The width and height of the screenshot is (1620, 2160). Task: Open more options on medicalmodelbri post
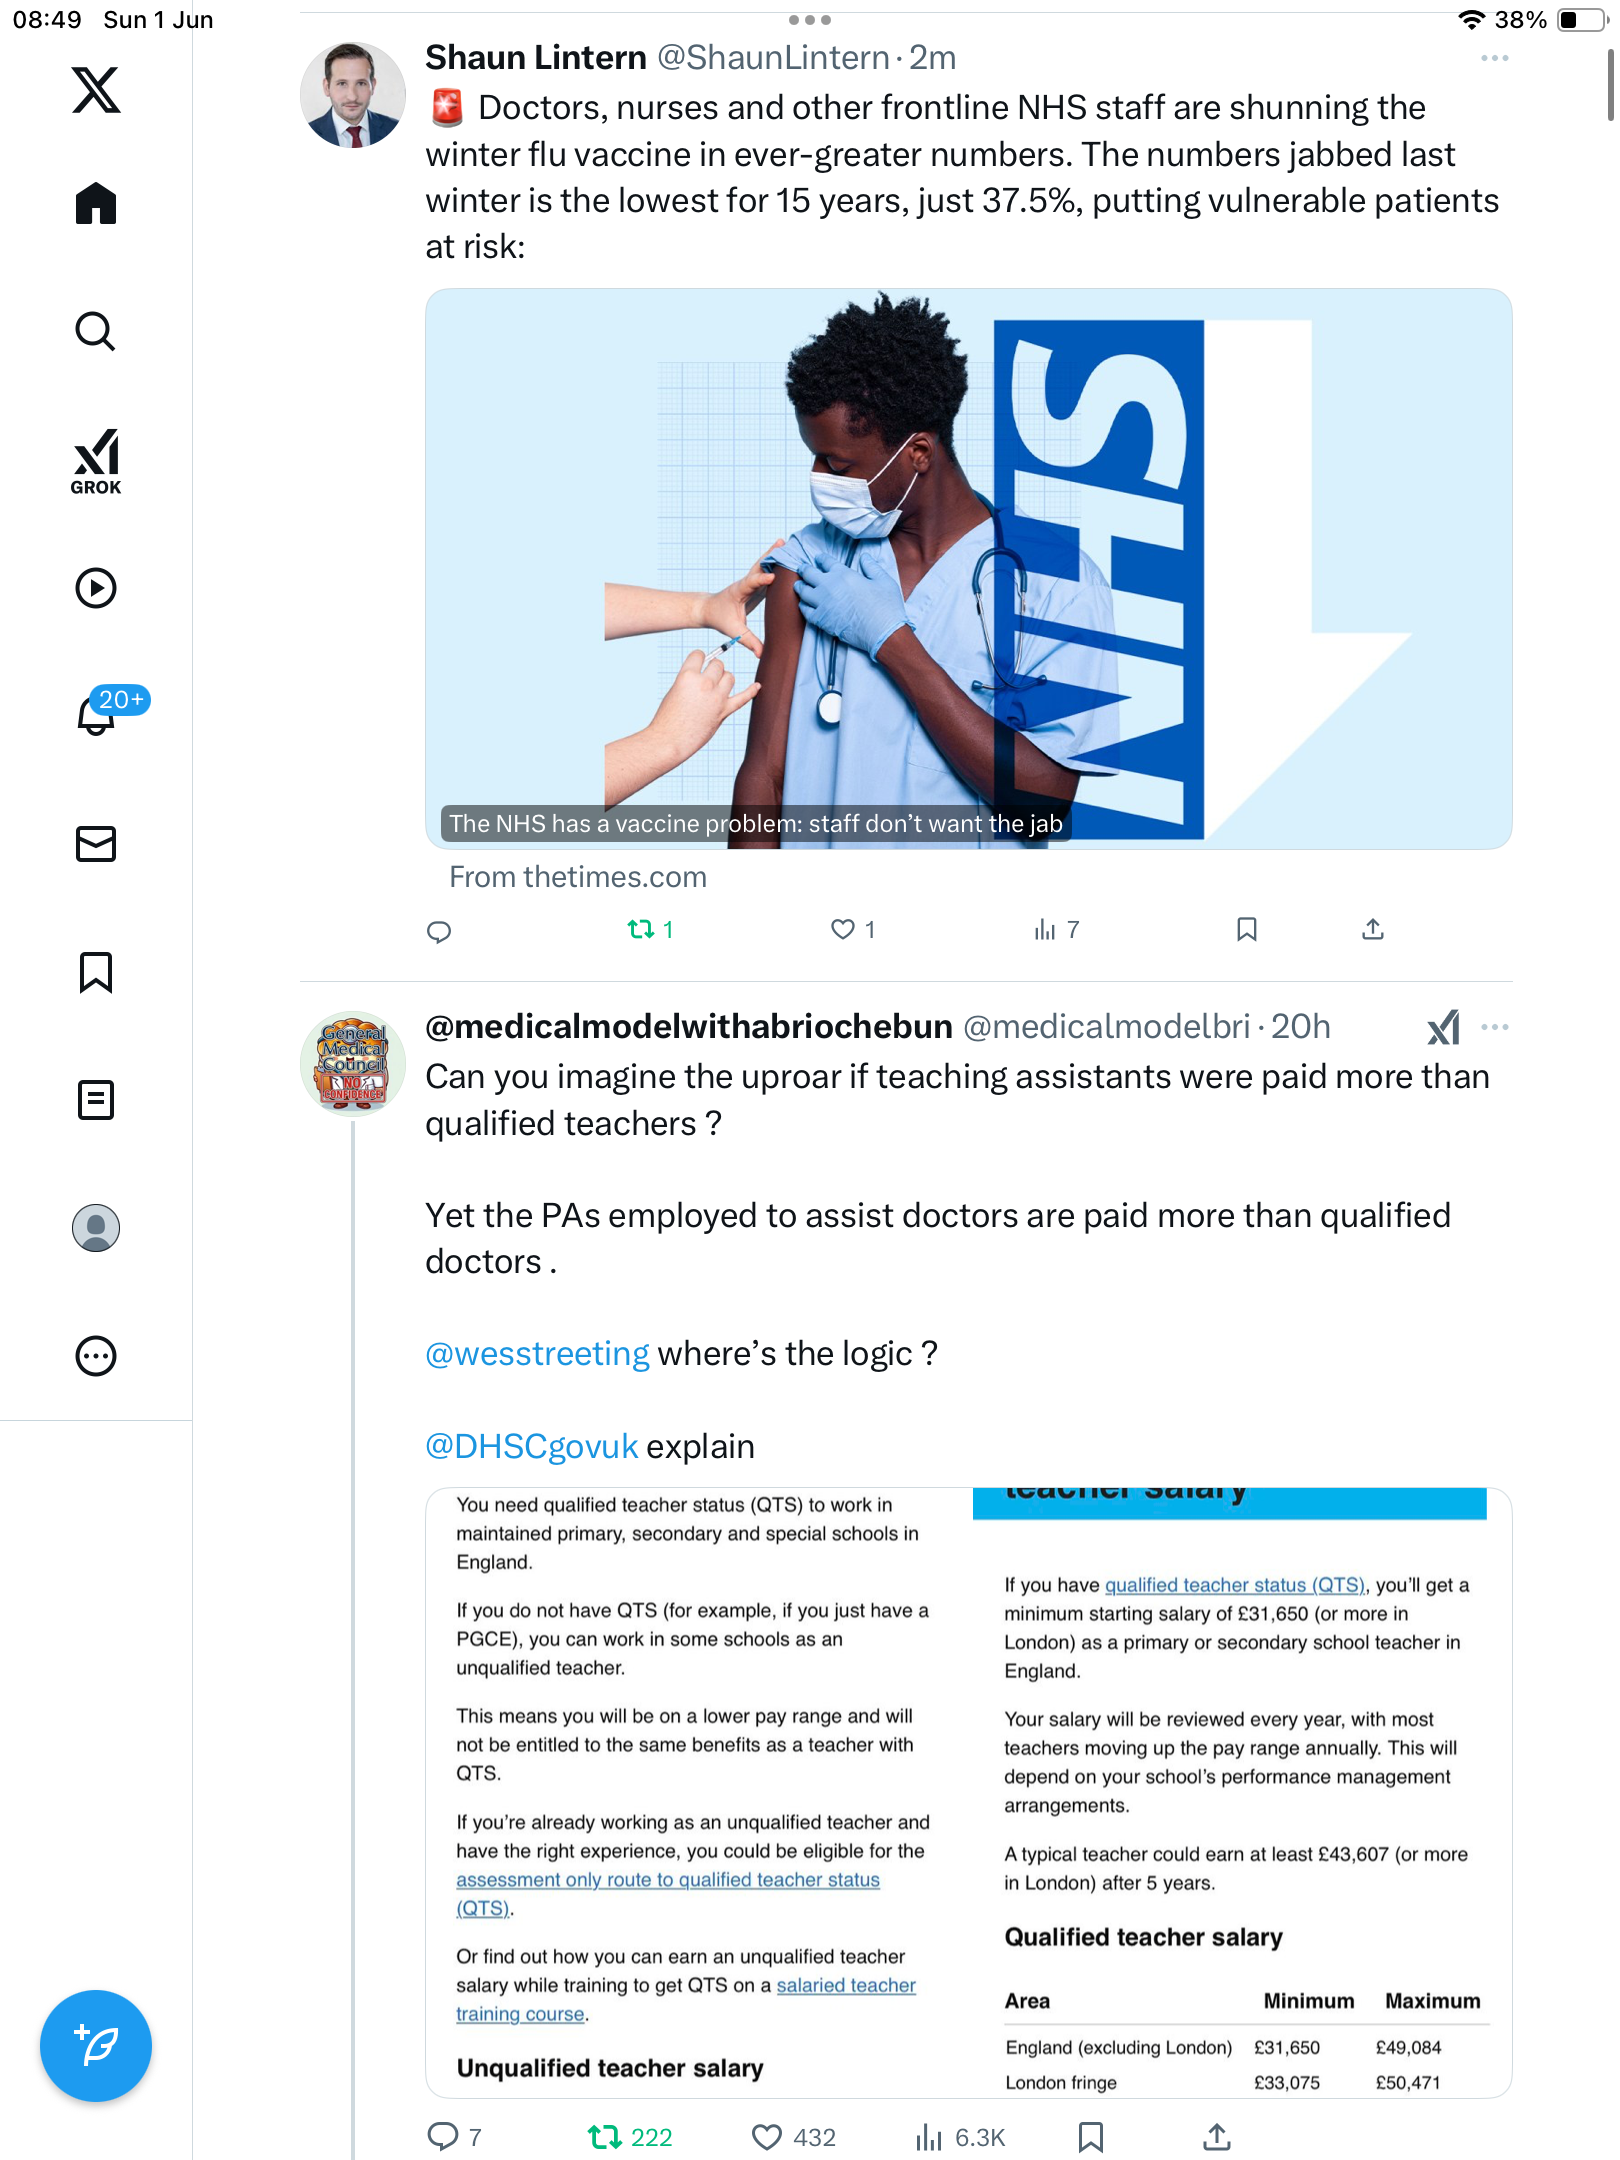1495,1027
